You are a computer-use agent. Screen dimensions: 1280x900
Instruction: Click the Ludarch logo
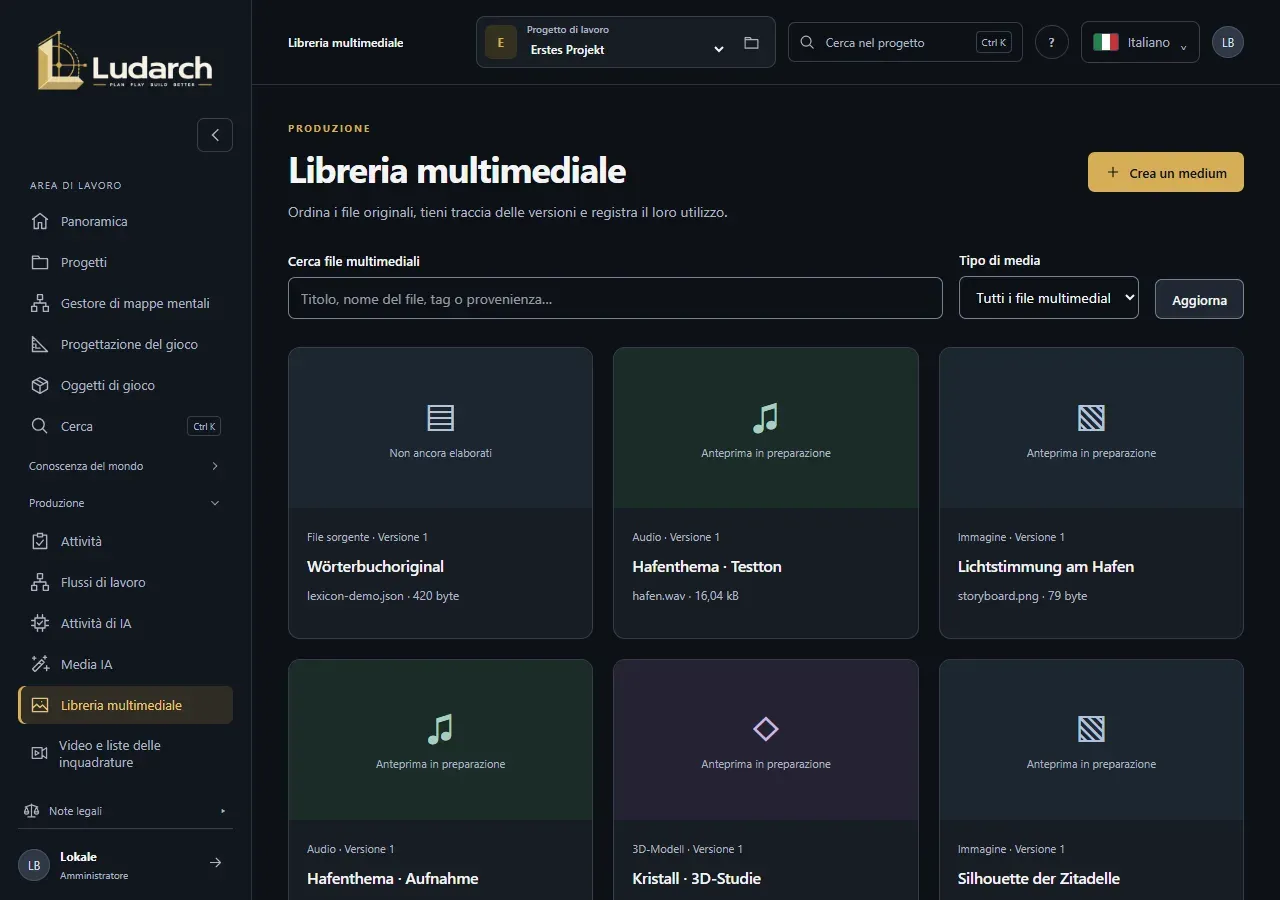tap(125, 60)
